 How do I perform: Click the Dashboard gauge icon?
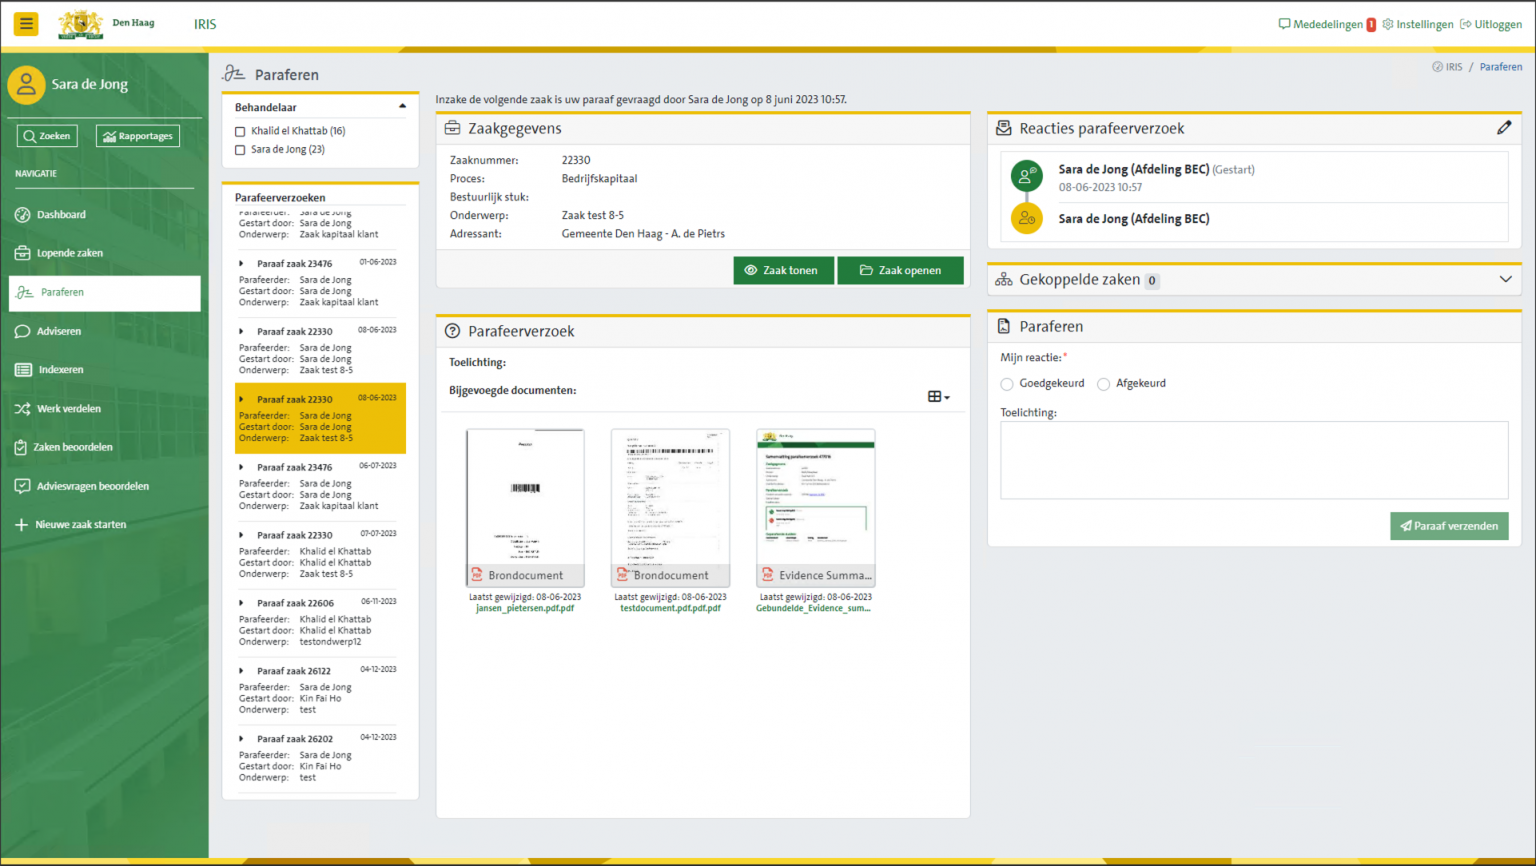[23, 215]
